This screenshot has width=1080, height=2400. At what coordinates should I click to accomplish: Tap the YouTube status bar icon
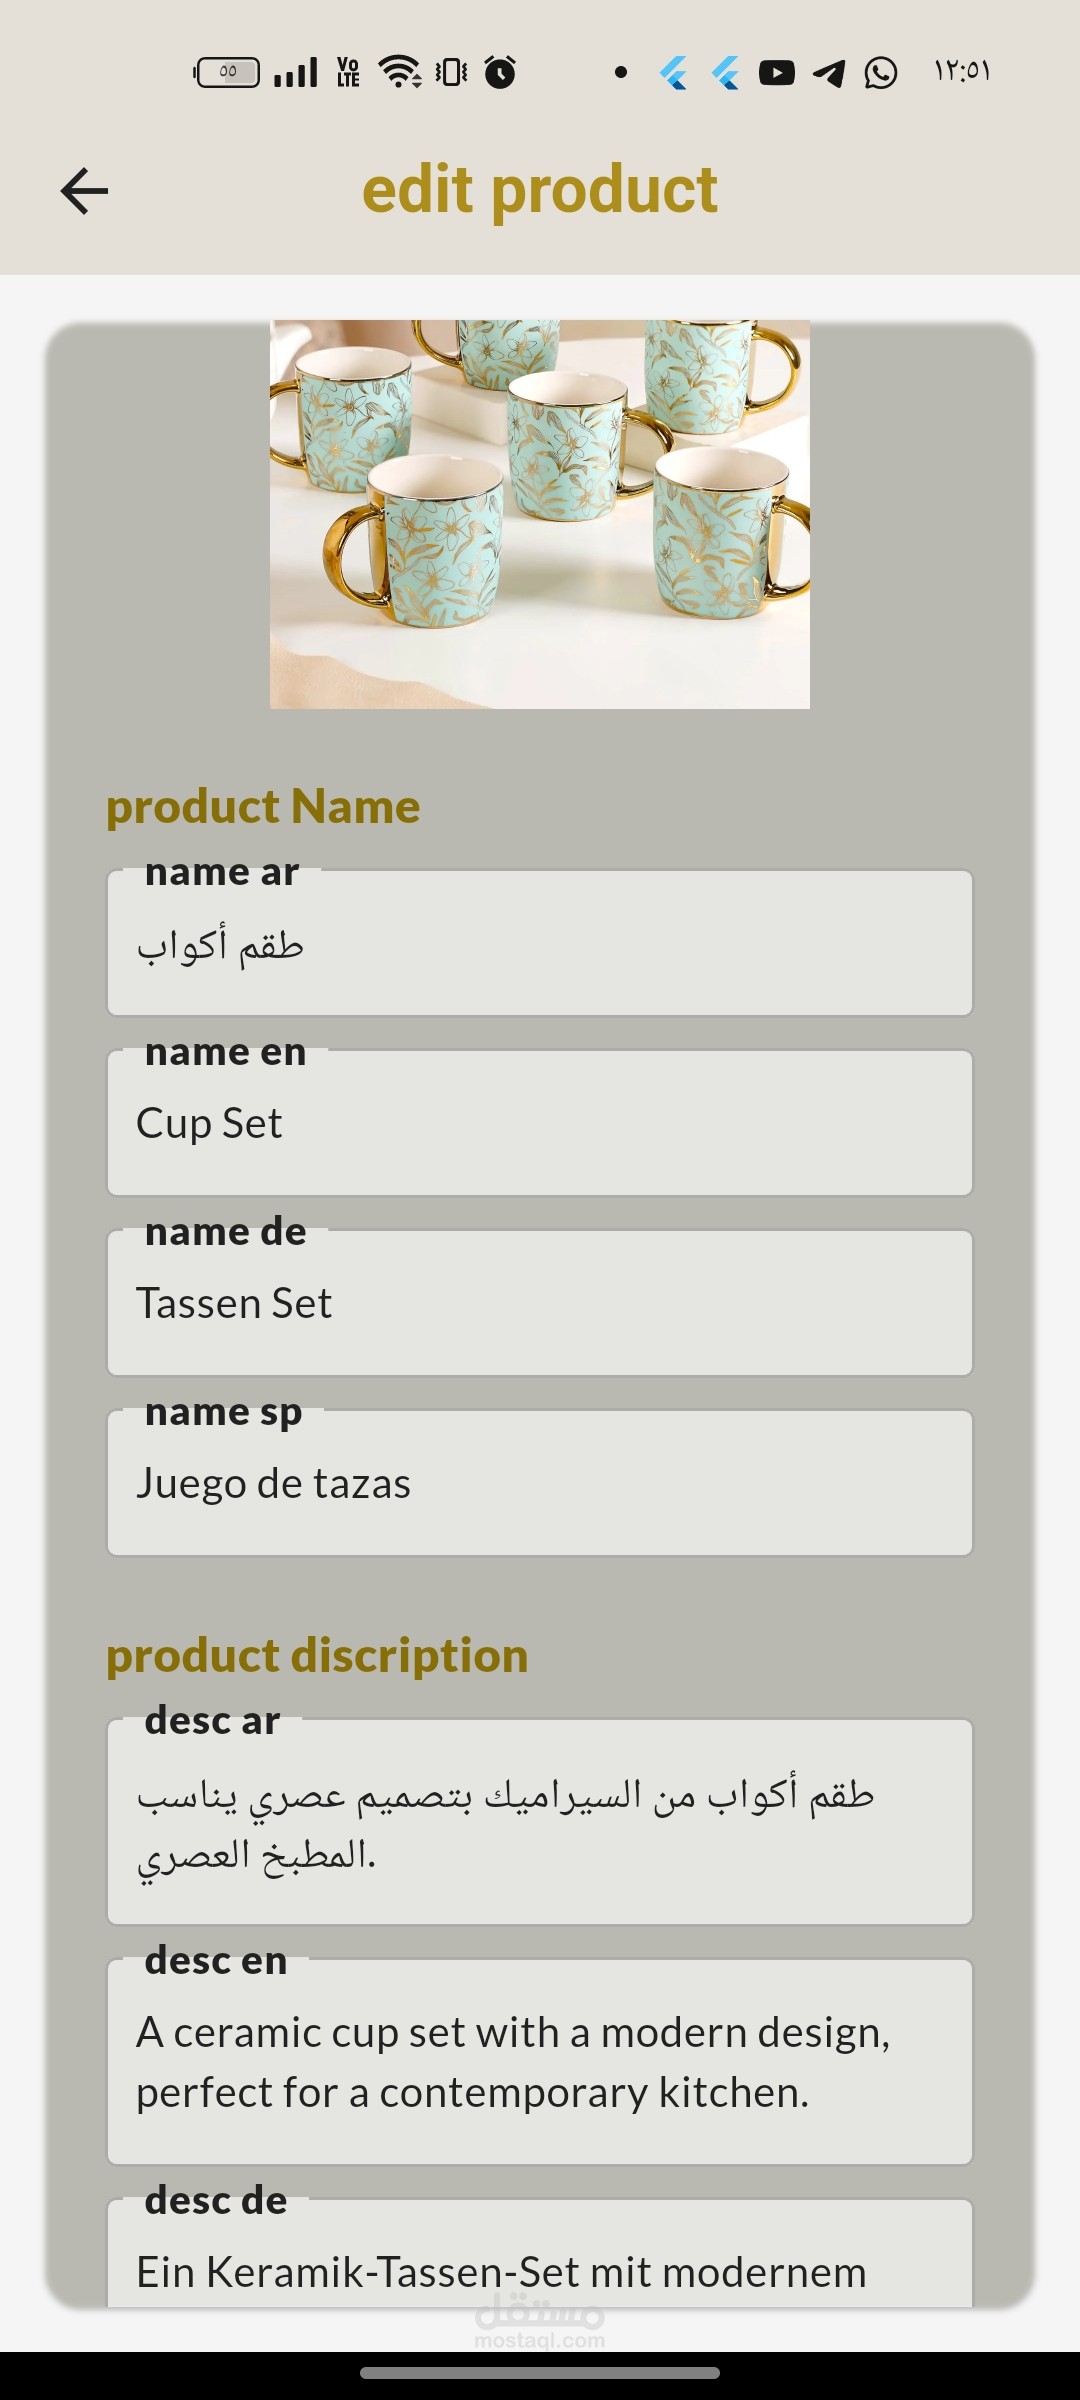click(777, 73)
